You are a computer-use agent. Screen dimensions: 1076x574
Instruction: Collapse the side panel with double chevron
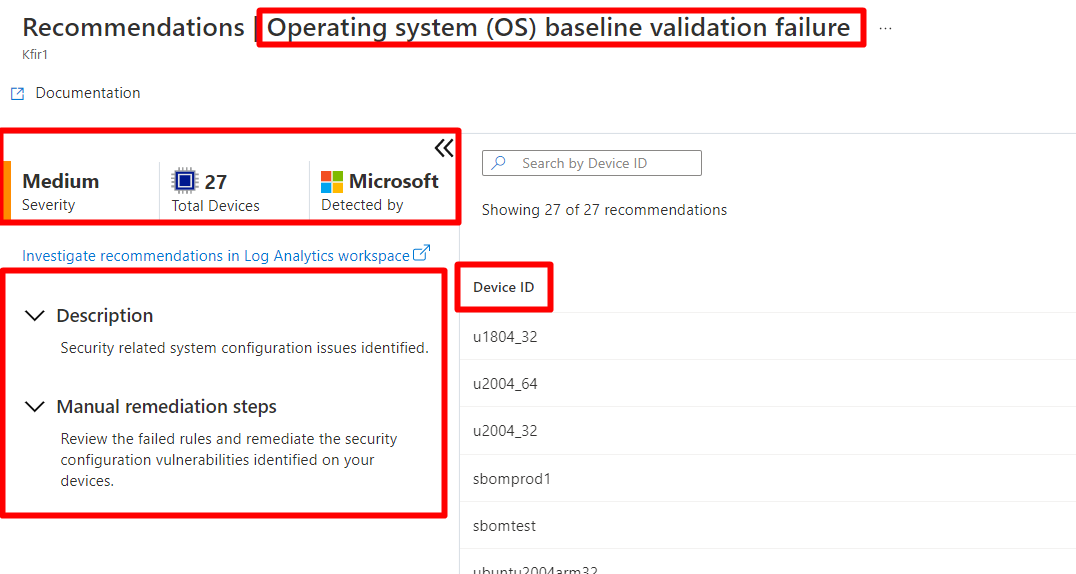(x=444, y=148)
